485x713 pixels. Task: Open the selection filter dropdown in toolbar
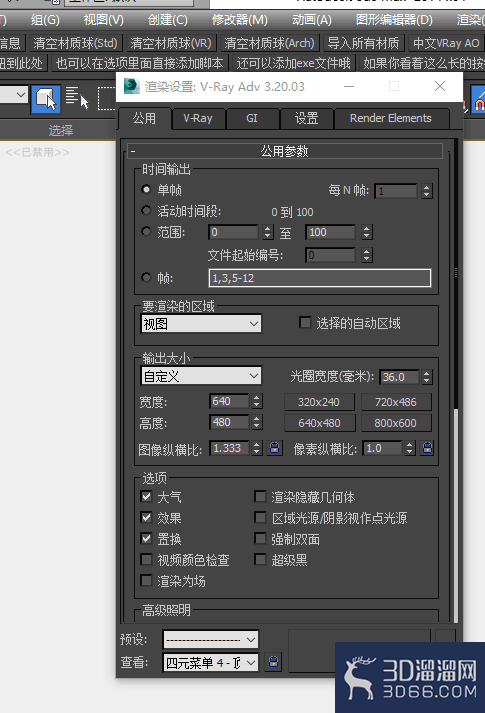coord(14,95)
